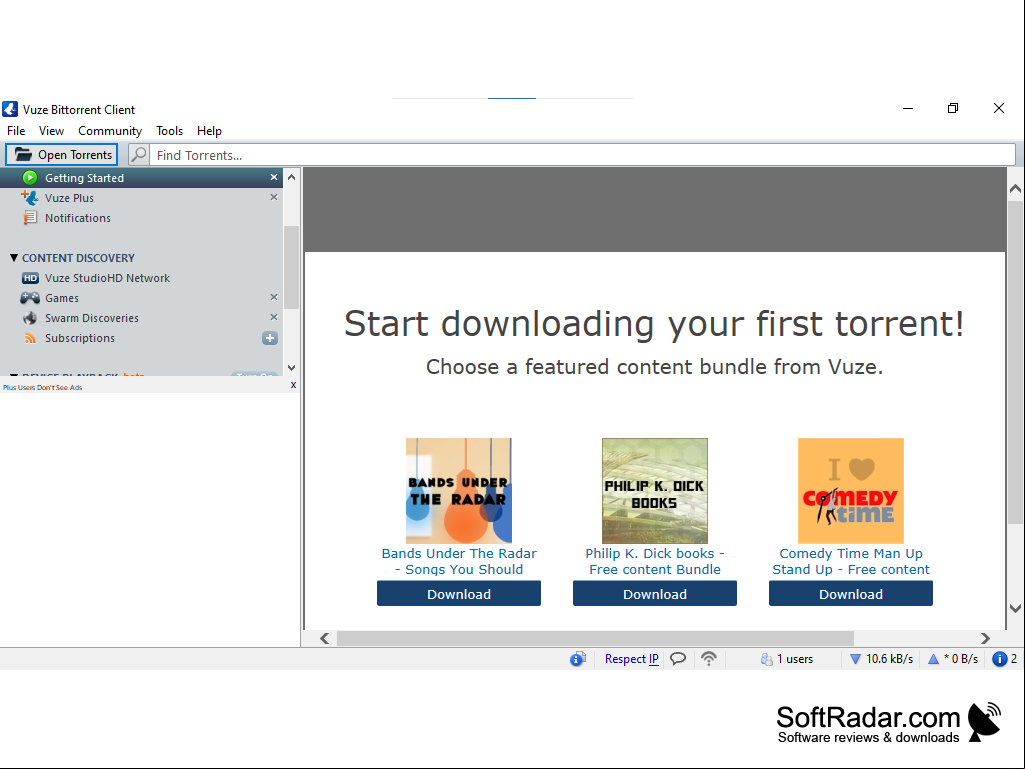The height and width of the screenshot is (769, 1025).
Task: Open the chat bubble status icon
Action: point(678,658)
